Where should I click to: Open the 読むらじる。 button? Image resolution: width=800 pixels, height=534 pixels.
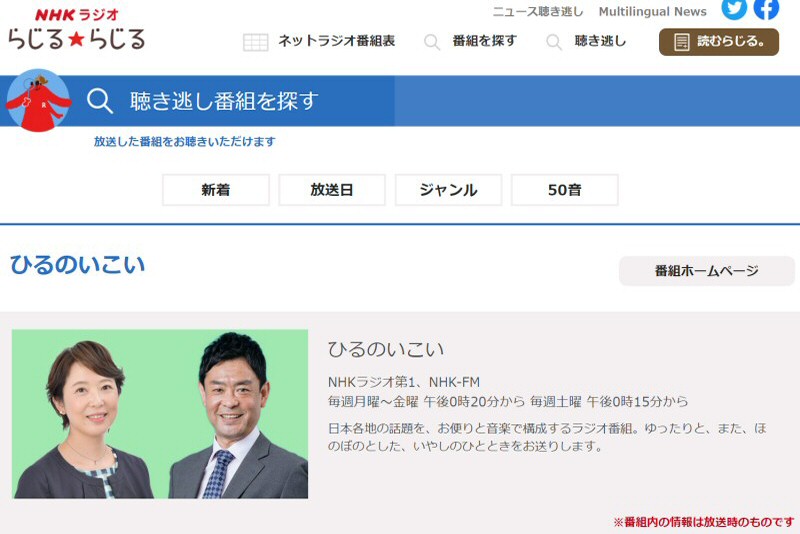[x=719, y=42]
